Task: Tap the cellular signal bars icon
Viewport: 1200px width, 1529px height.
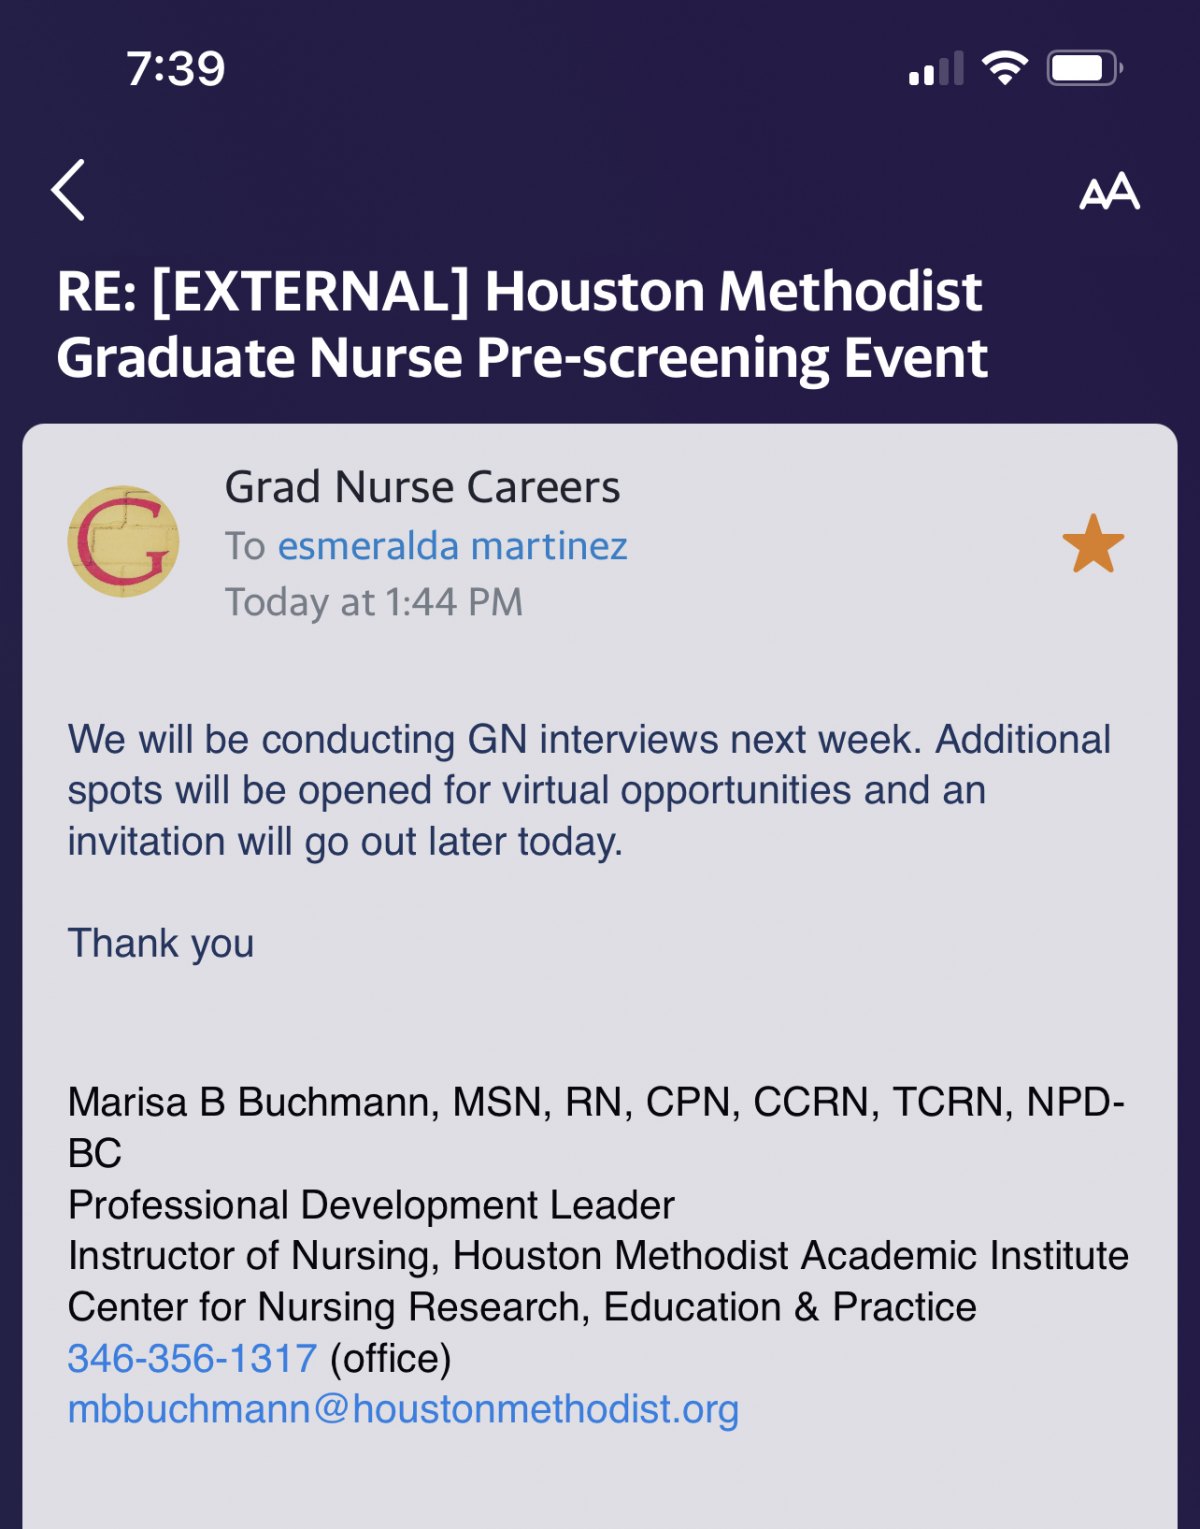Action: (936, 68)
